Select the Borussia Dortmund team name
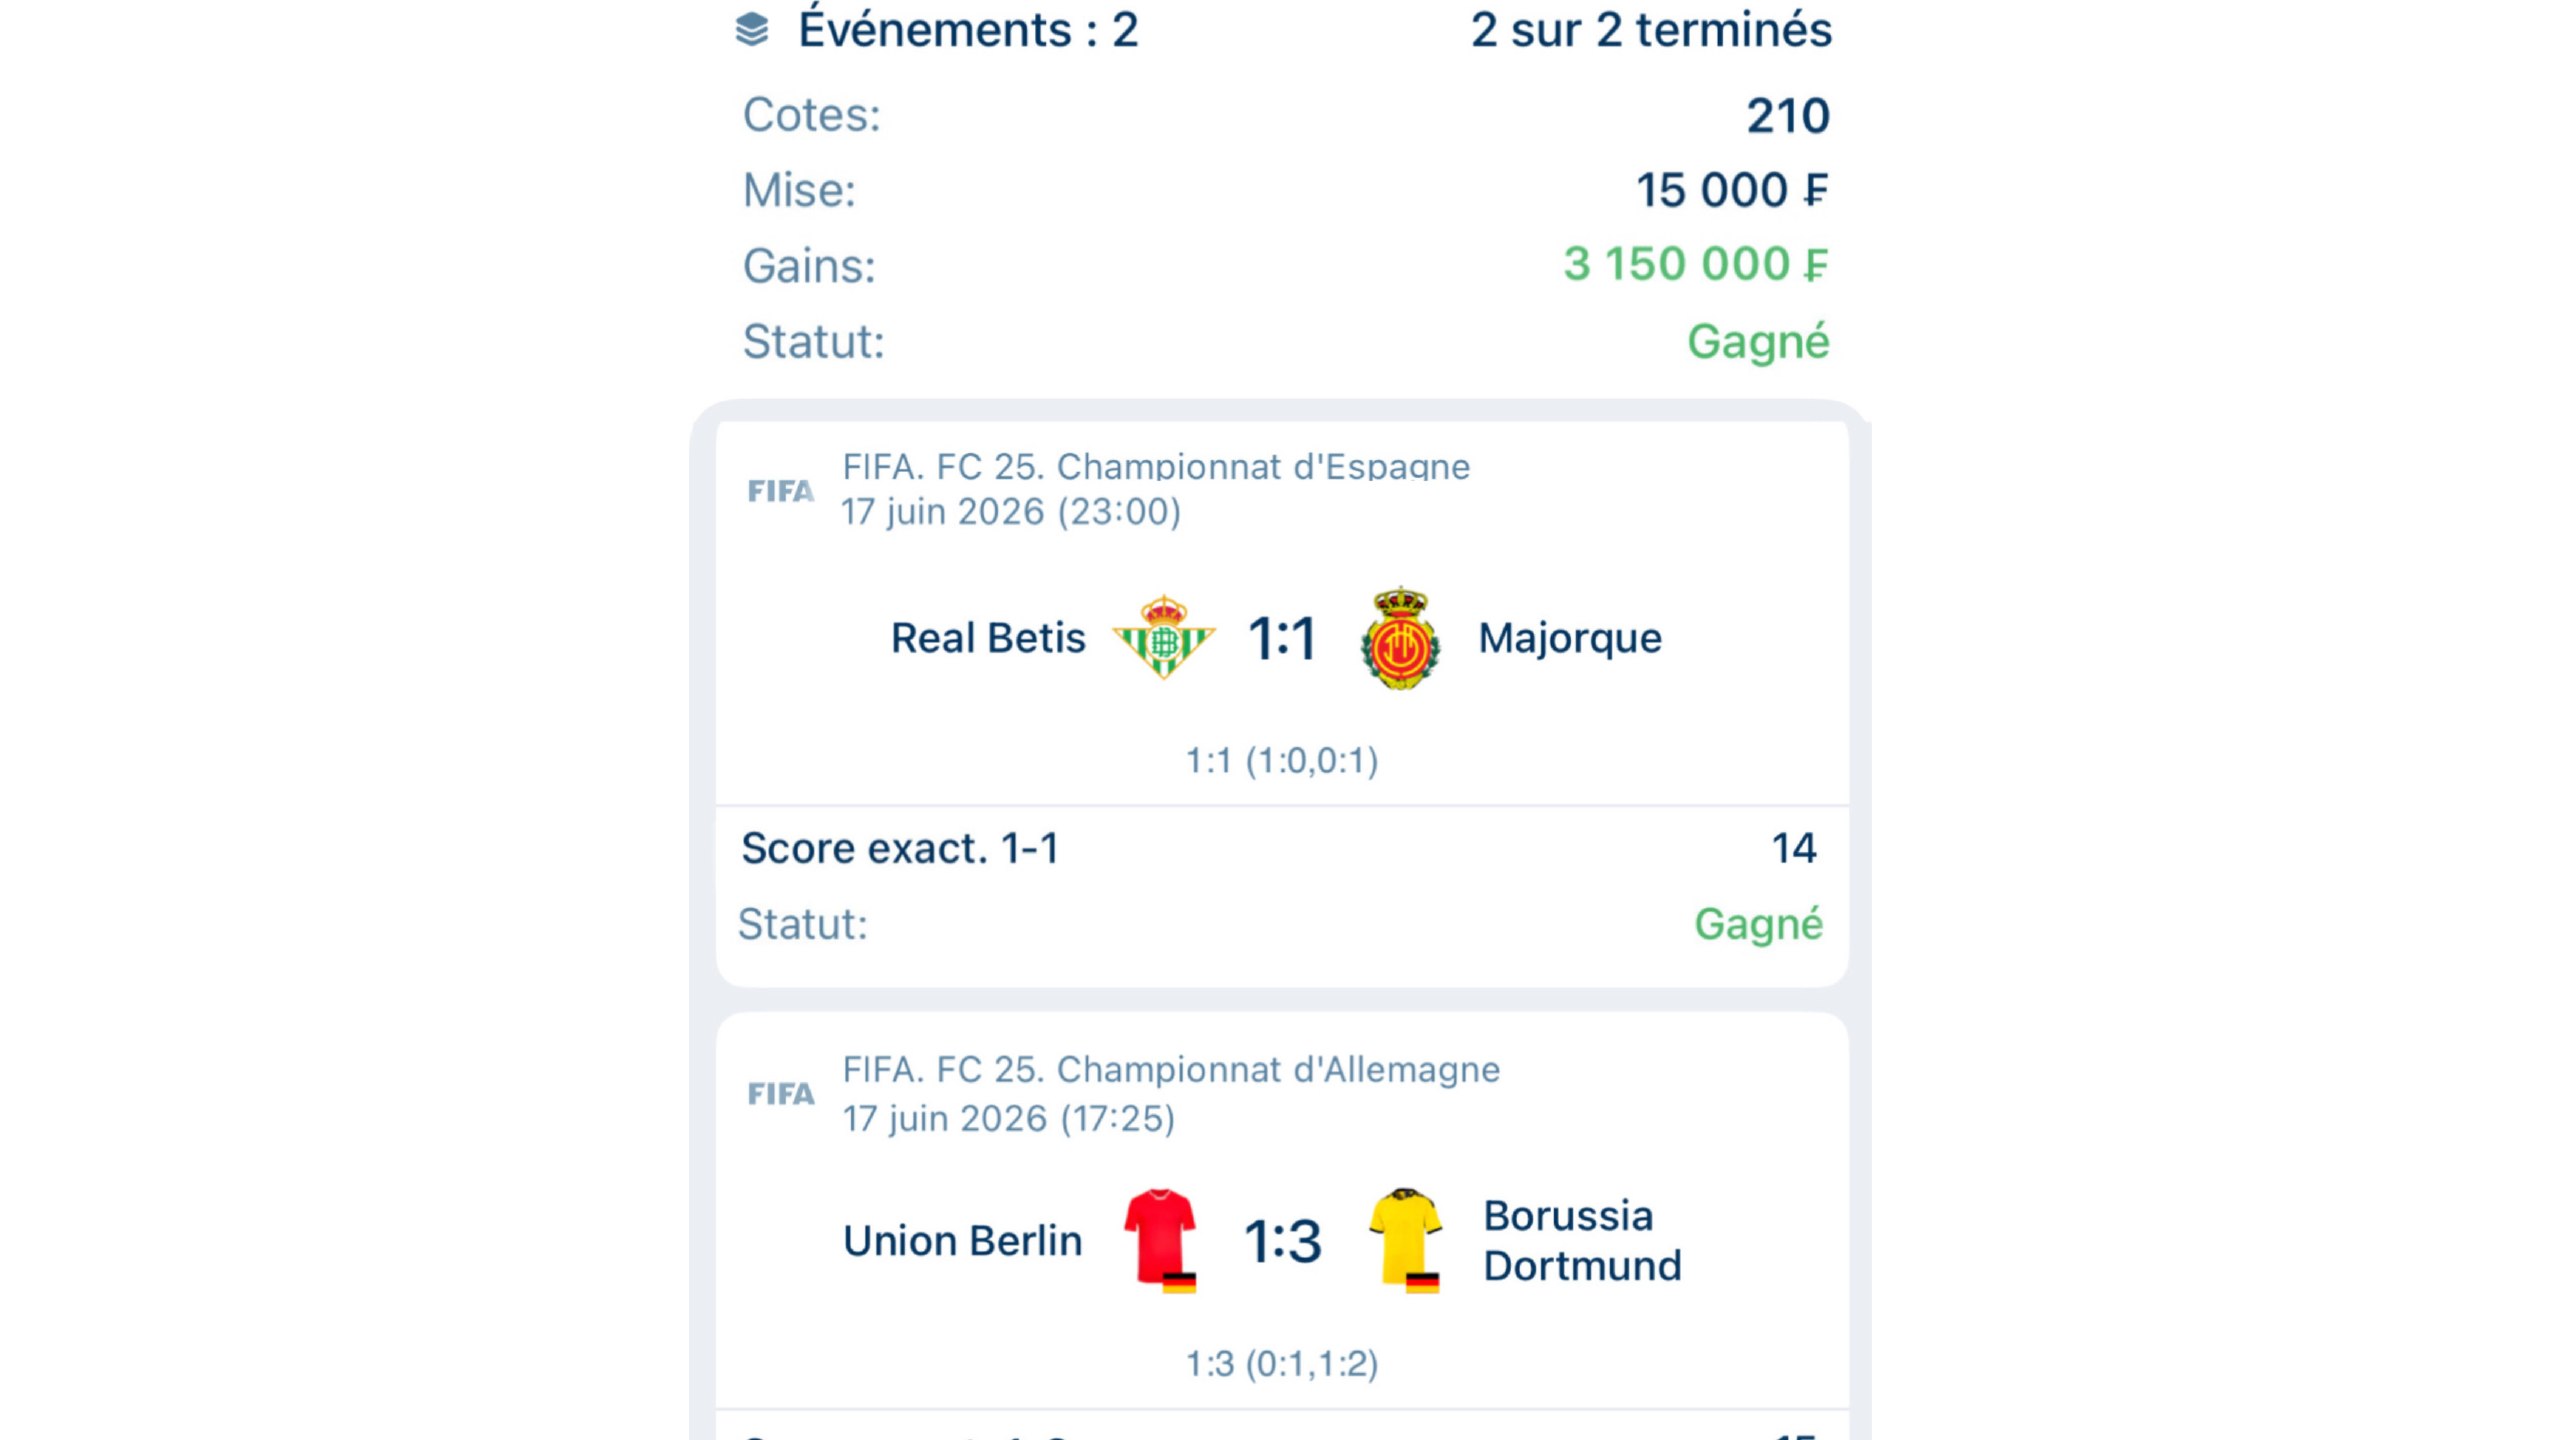2560x1440 pixels. pyautogui.click(x=1583, y=1241)
